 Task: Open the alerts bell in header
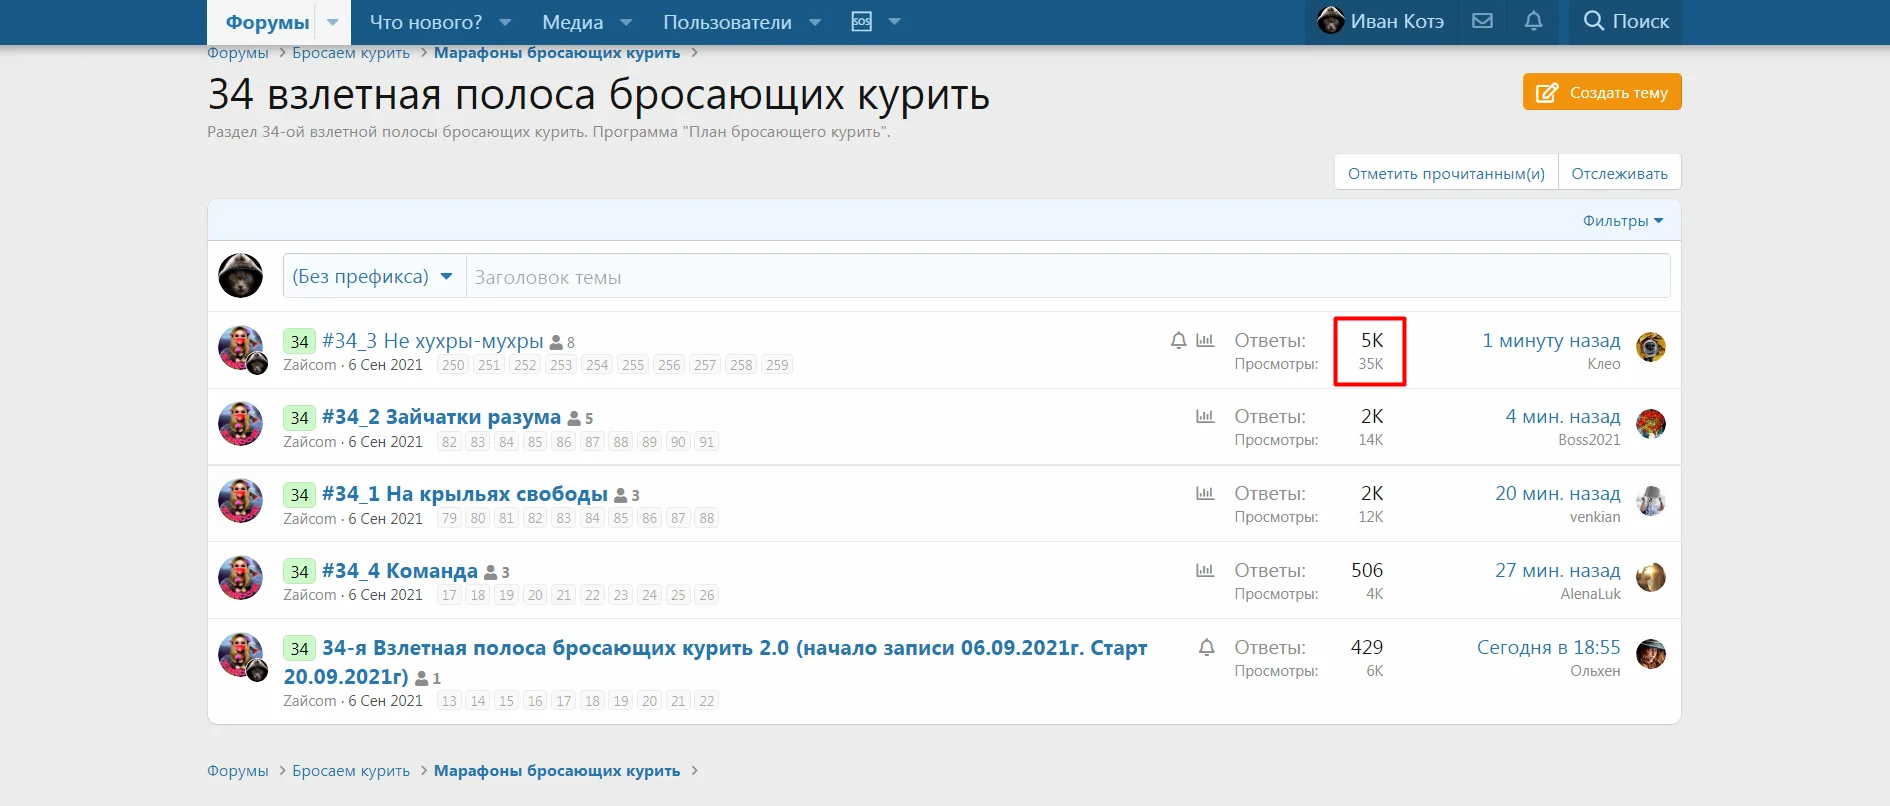pyautogui.click(x=1533, y=21)
